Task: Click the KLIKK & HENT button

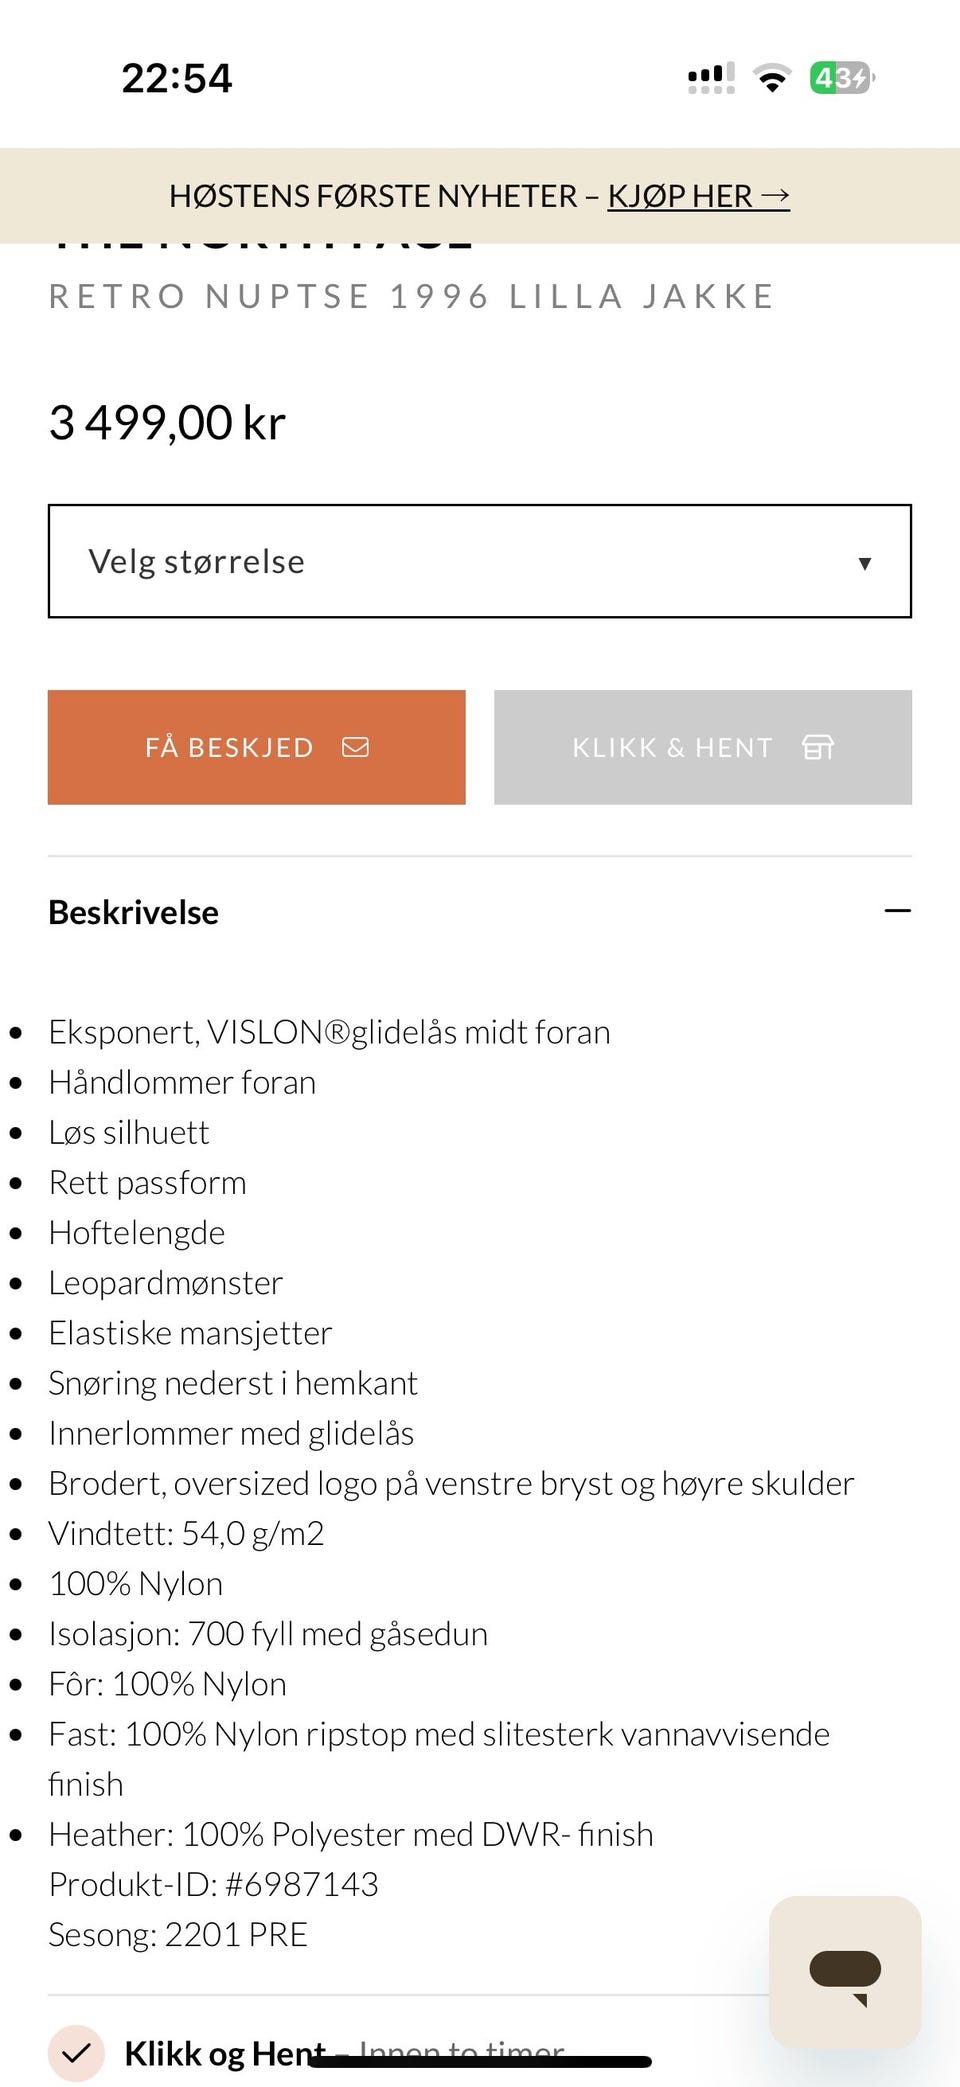Action: click(x=703, y=746)
